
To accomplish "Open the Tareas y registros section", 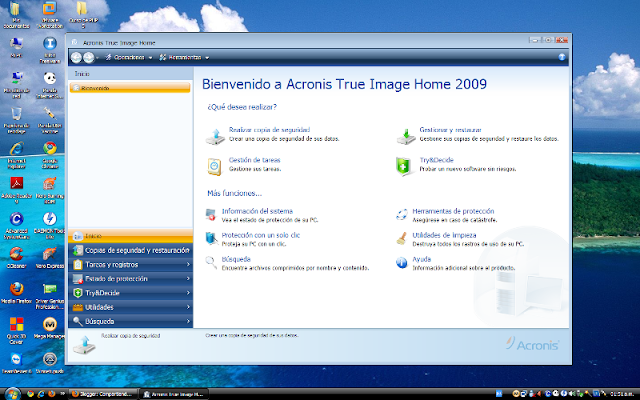I will click(x=131, y=264).
